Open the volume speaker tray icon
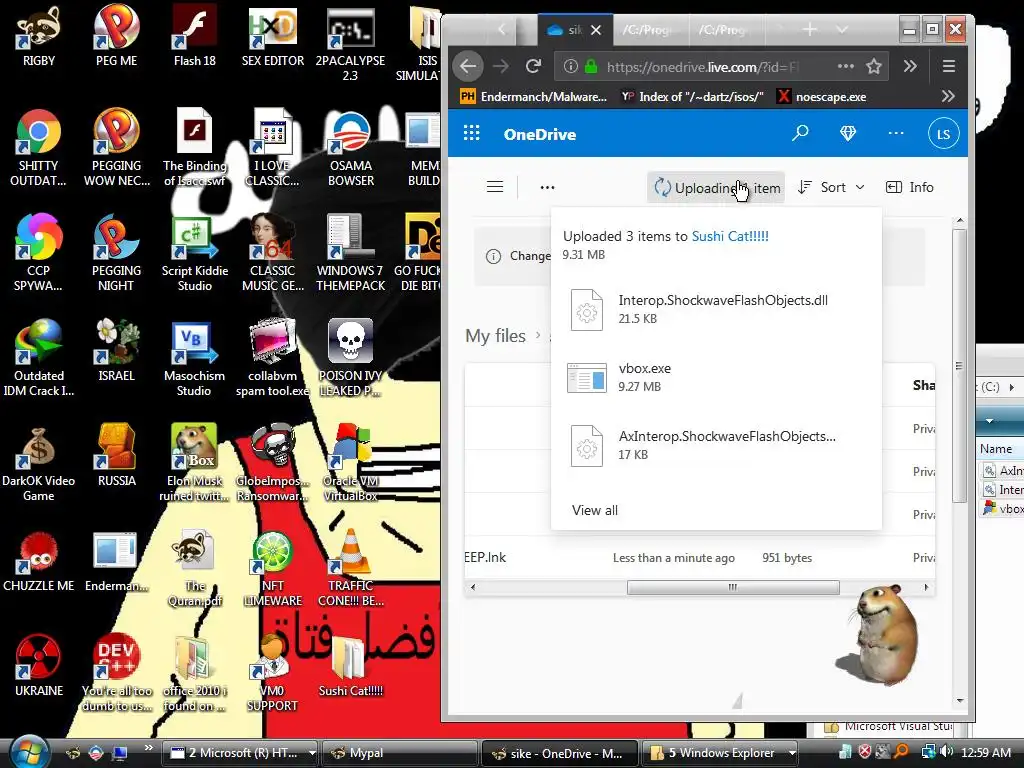Viewport: 1024px width, 768px height. coord(947,752)
